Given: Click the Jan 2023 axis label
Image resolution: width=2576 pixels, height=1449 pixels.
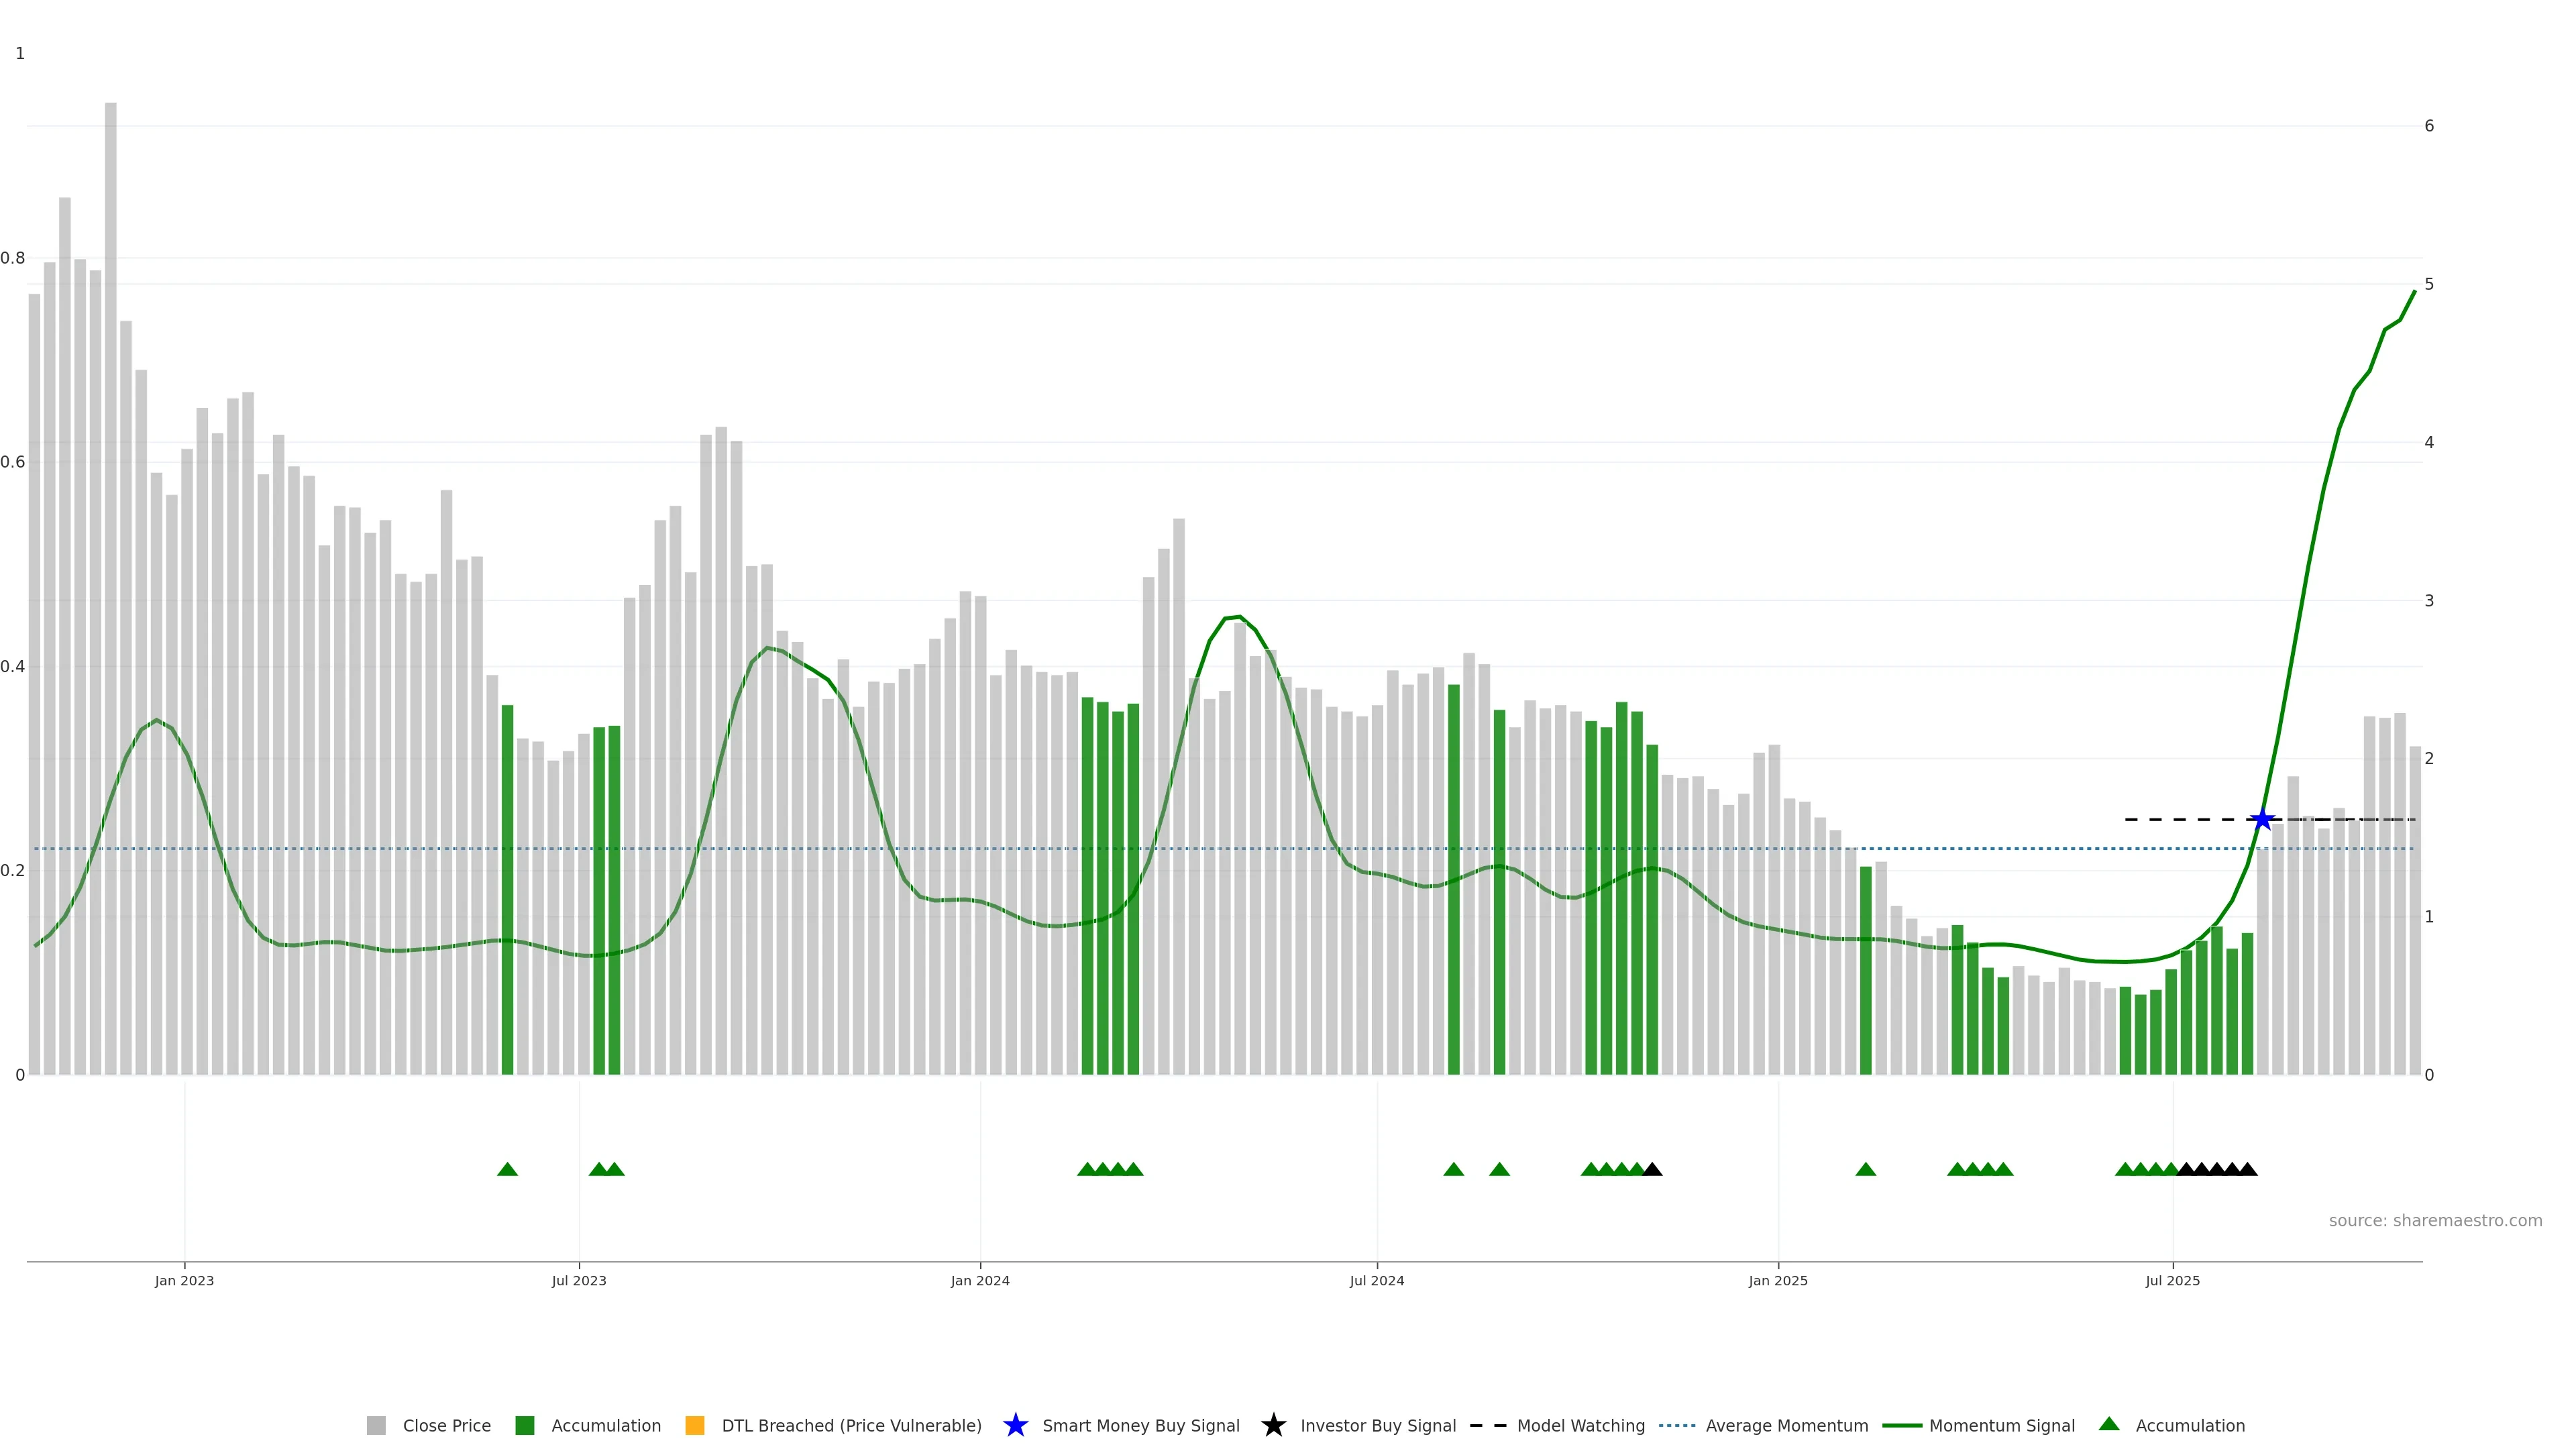Looking at the screenshot, I should click(184, 1281).
